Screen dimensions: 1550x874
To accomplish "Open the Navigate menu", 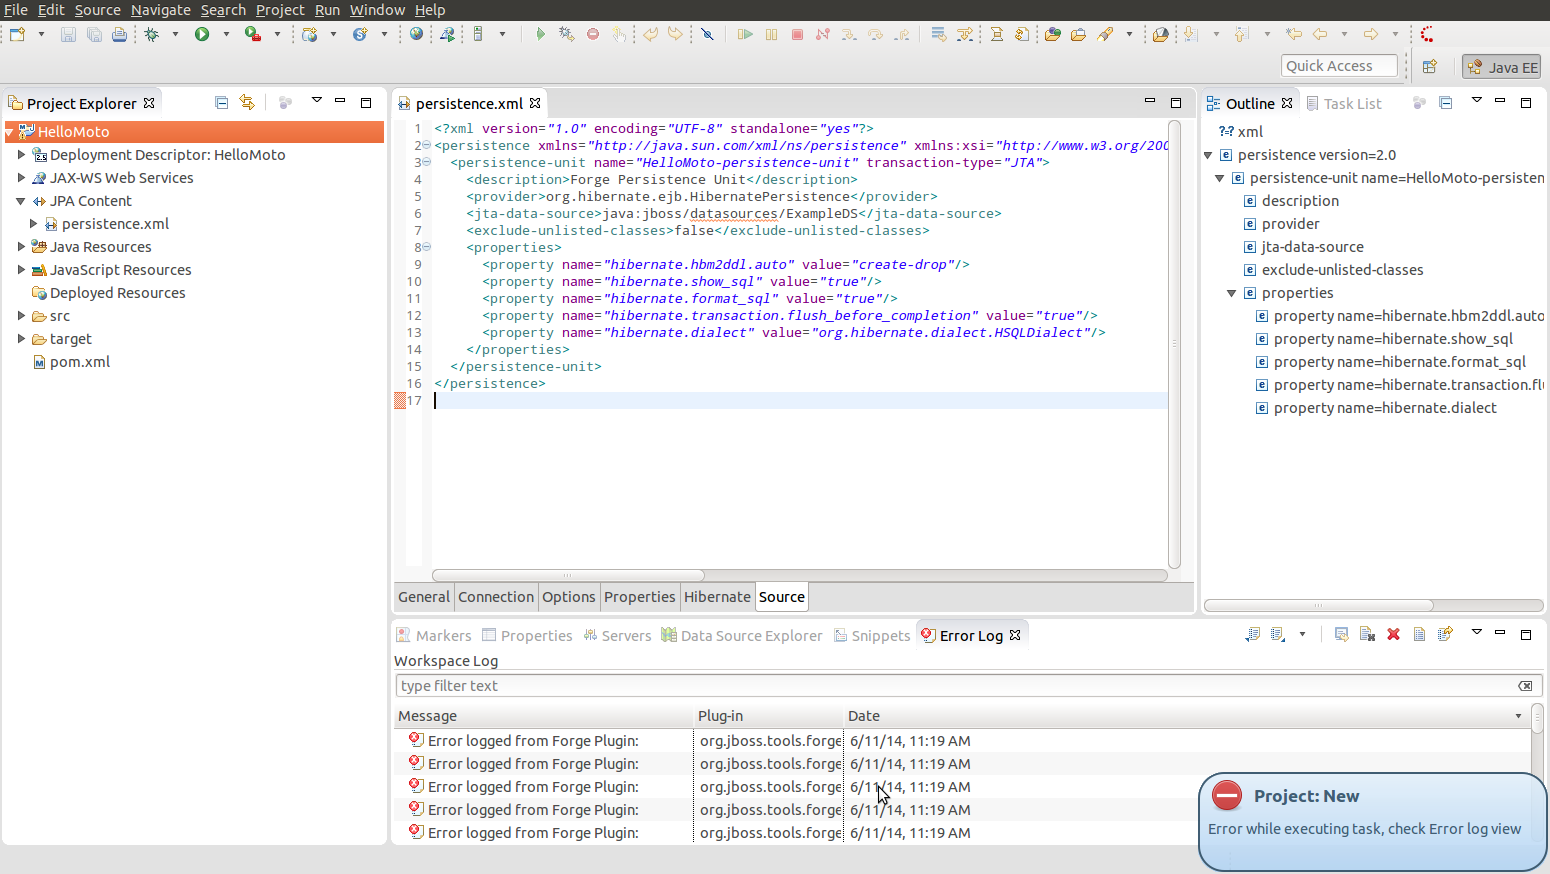I will (160, 10).
